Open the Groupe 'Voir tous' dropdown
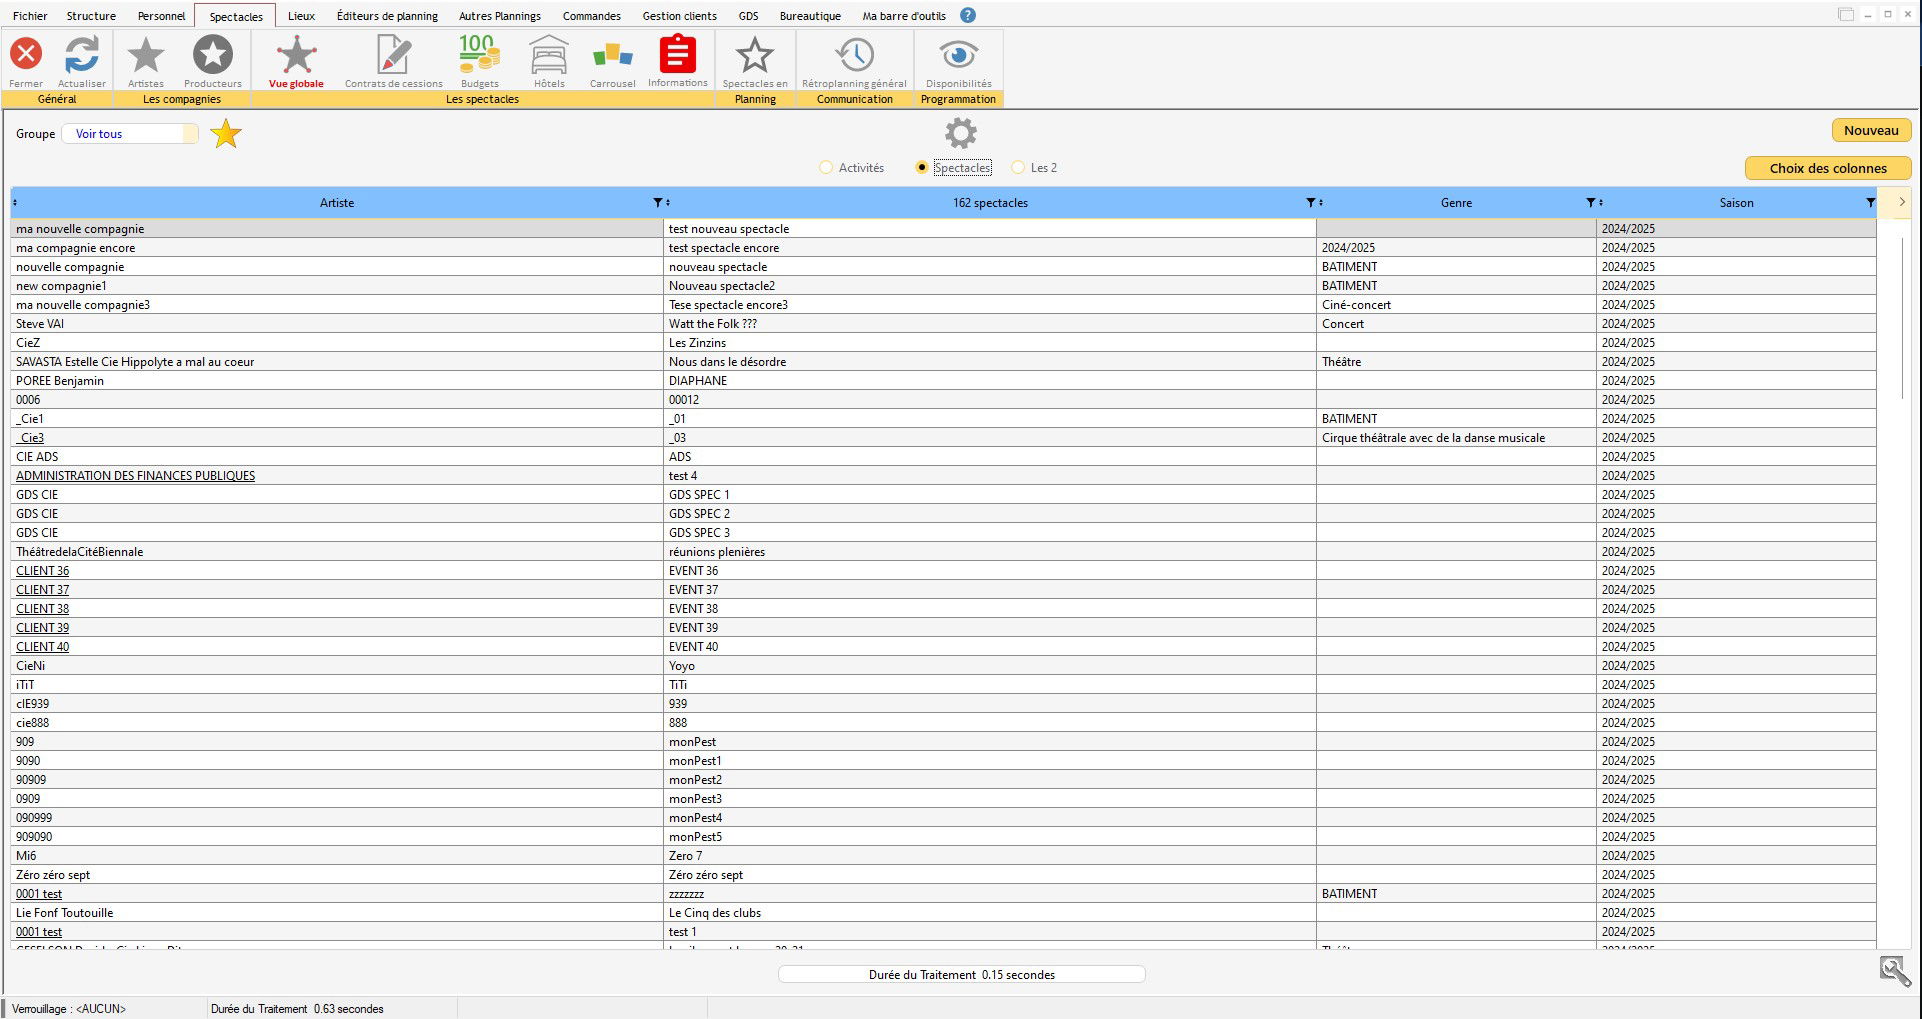1922x1019 pixels. 130,134
